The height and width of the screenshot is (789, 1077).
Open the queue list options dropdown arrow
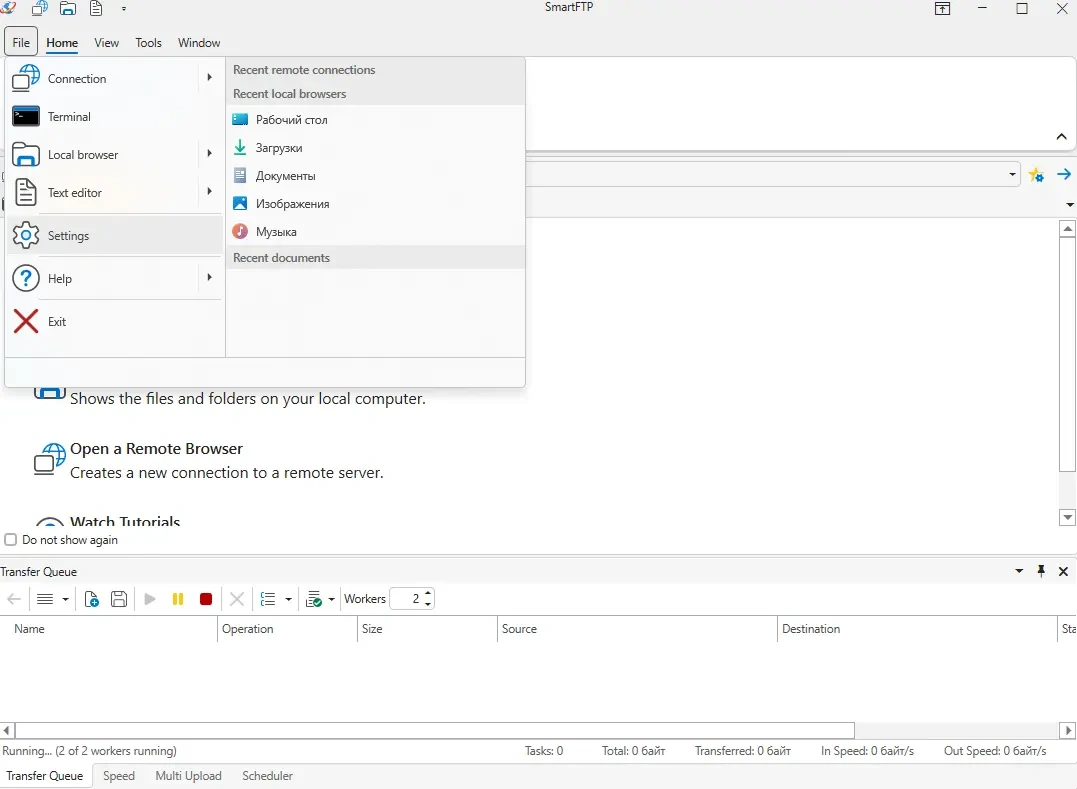(x=288, y=599)
